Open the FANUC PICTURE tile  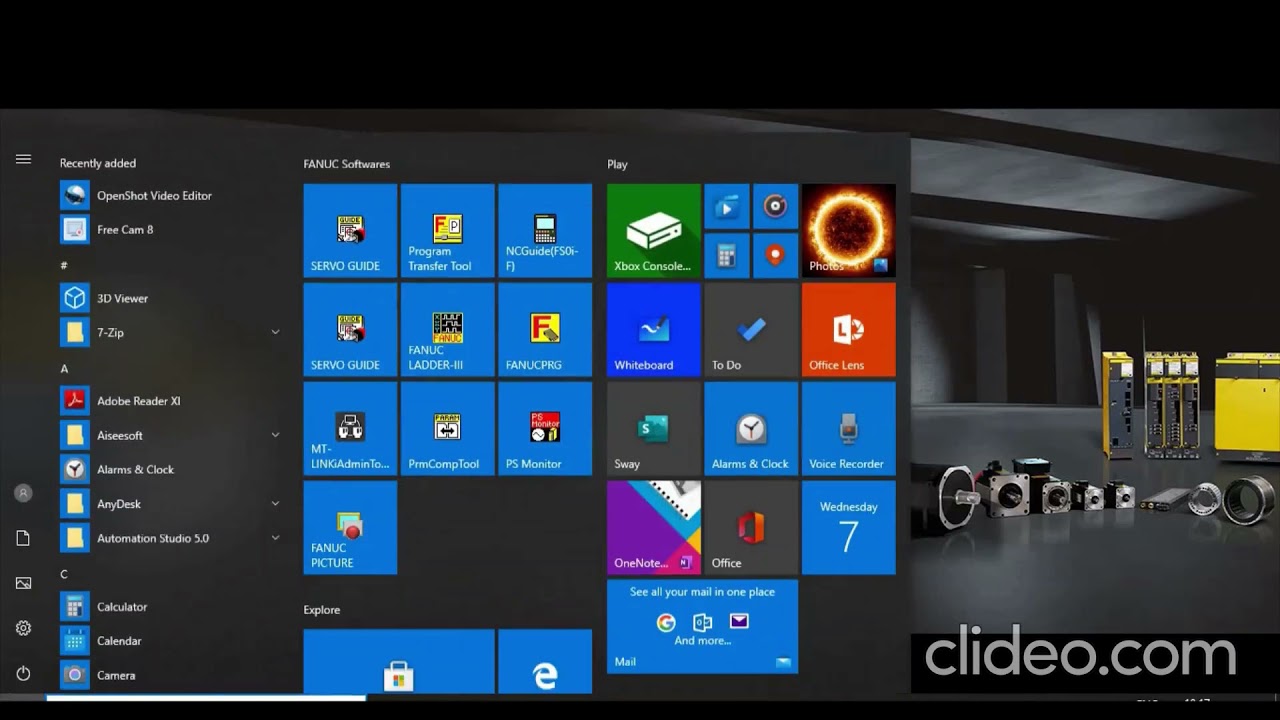[350, 528]
